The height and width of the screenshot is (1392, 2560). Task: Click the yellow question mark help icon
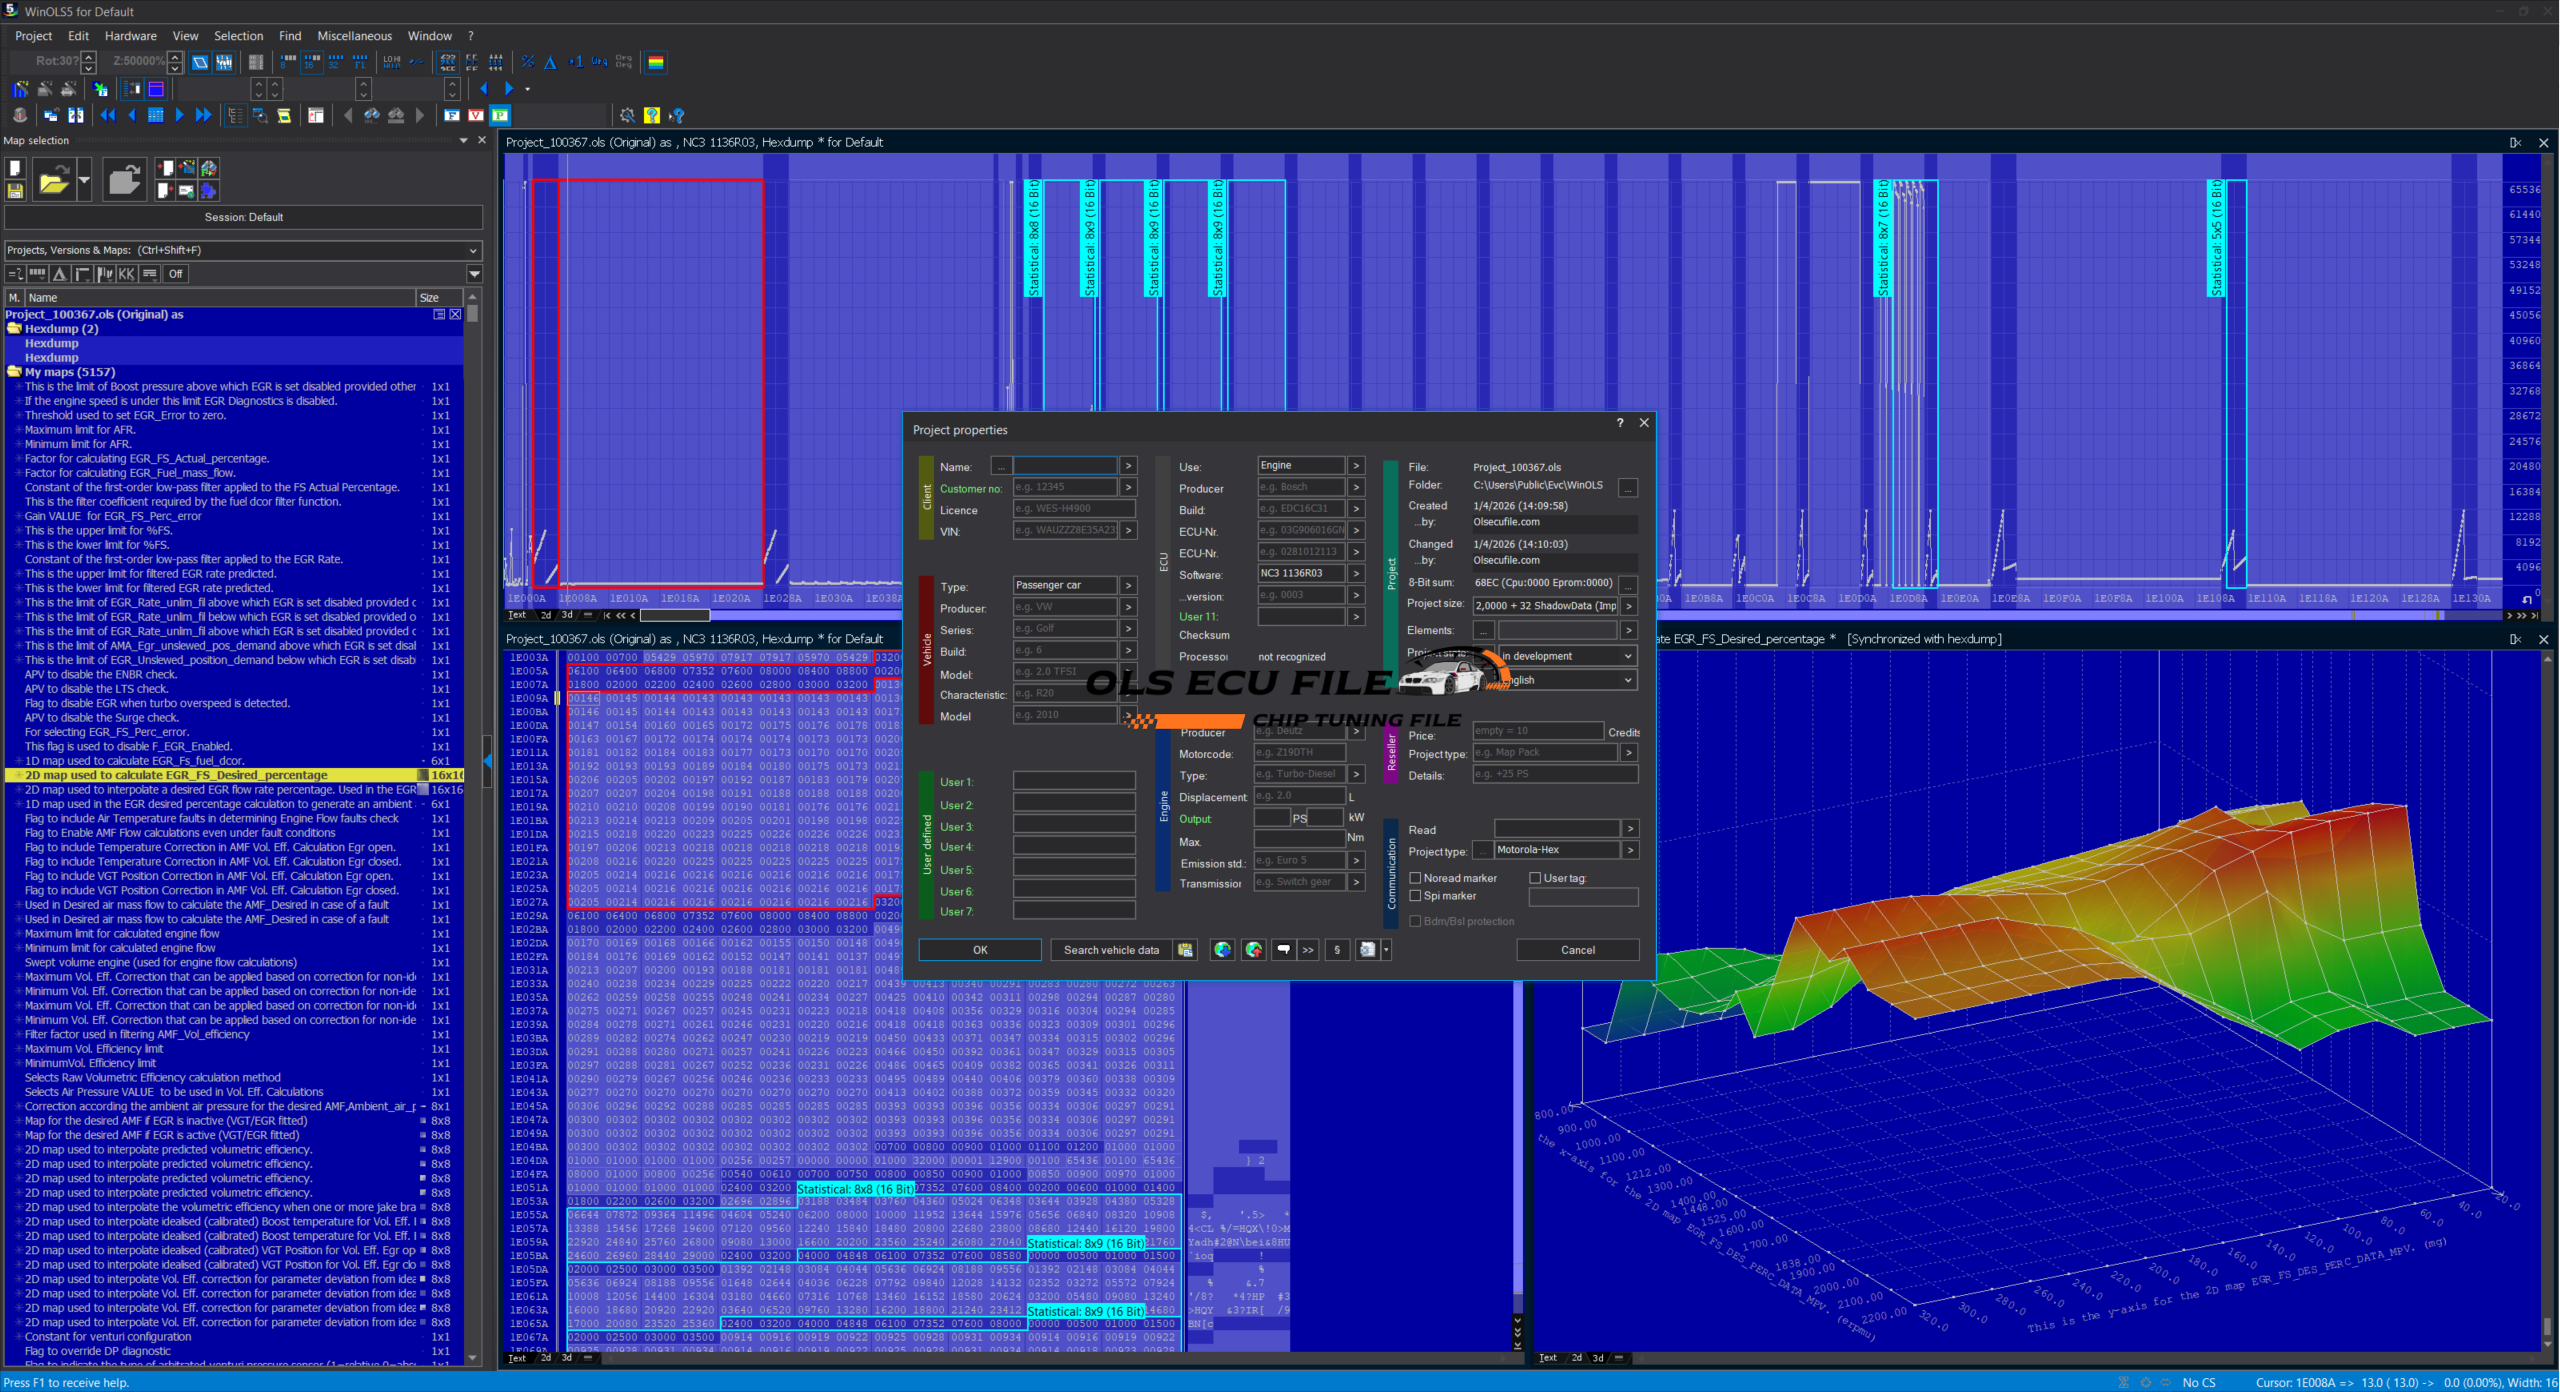tap(651, 115)
